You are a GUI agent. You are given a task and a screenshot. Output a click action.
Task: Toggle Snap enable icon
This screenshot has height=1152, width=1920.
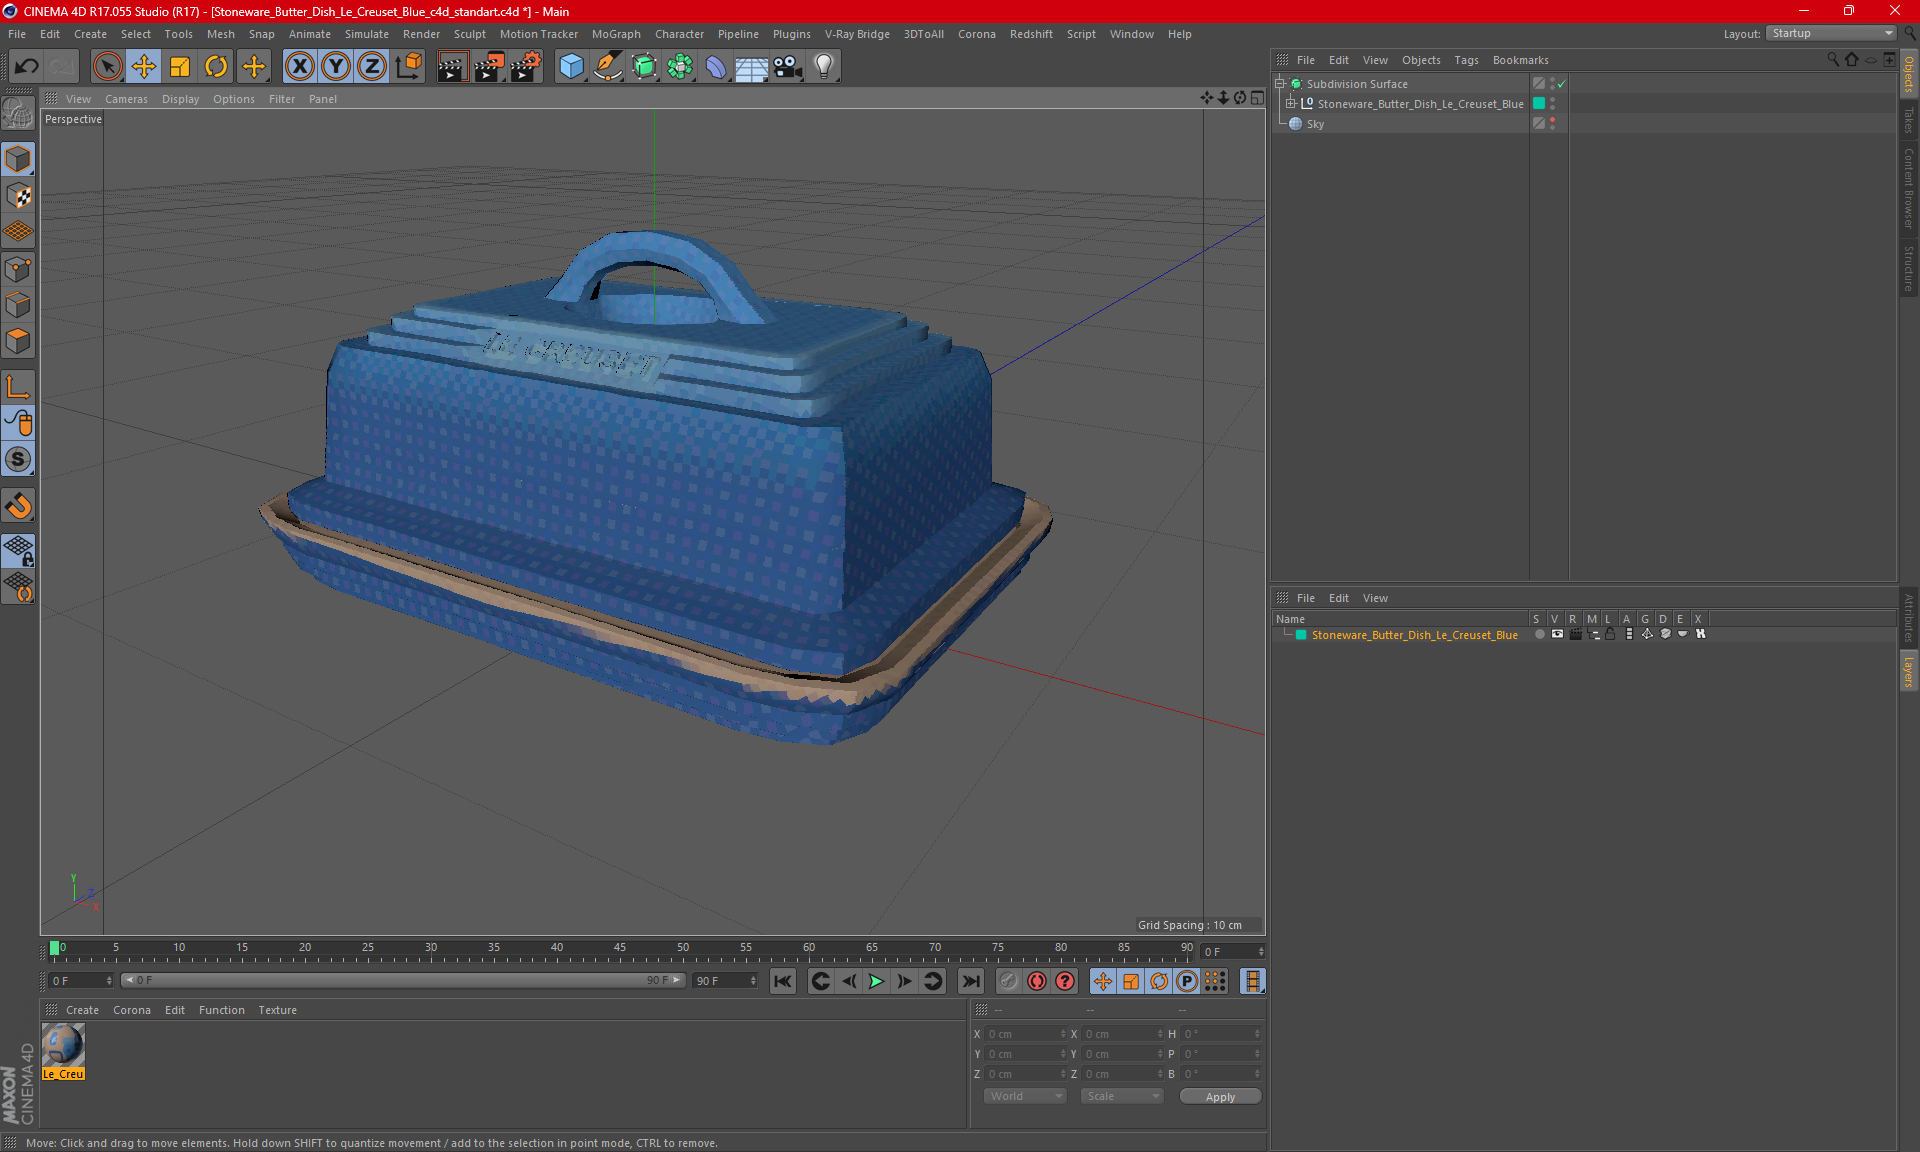pos(18,460)
